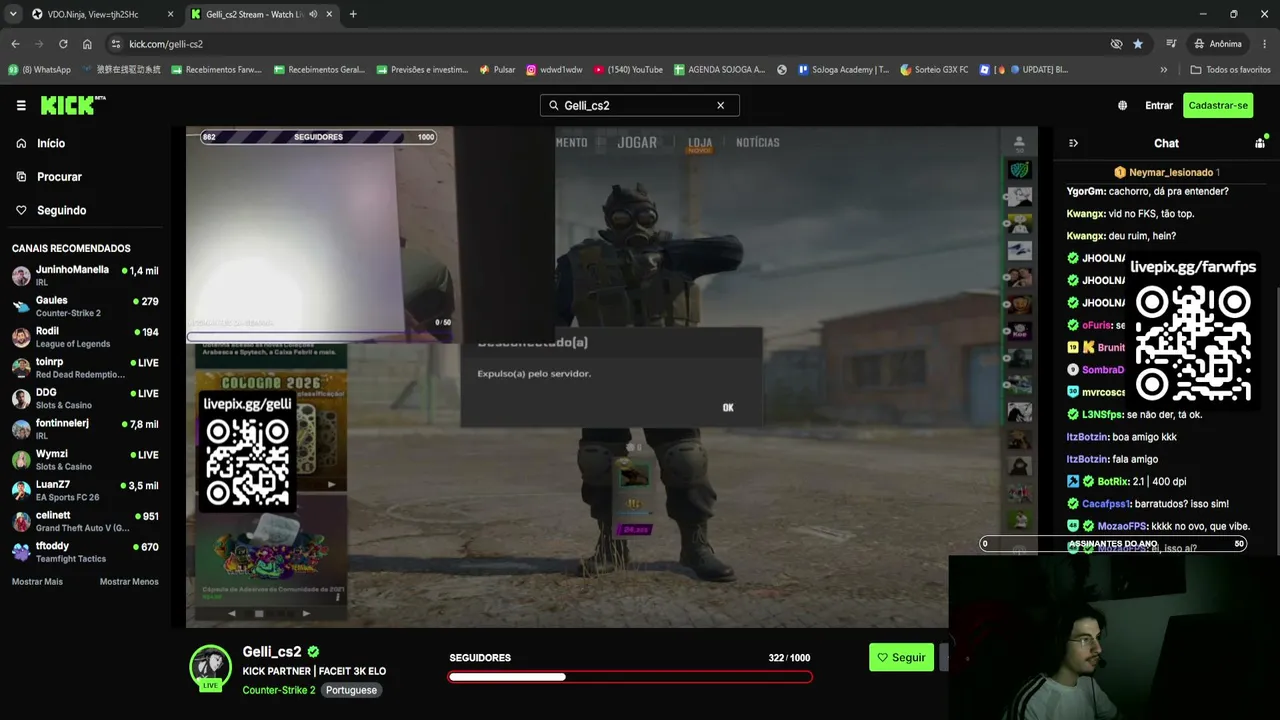Select the Portuguese language tag
The height and width of the screenshot is (720, 1280).
point(351,690)
